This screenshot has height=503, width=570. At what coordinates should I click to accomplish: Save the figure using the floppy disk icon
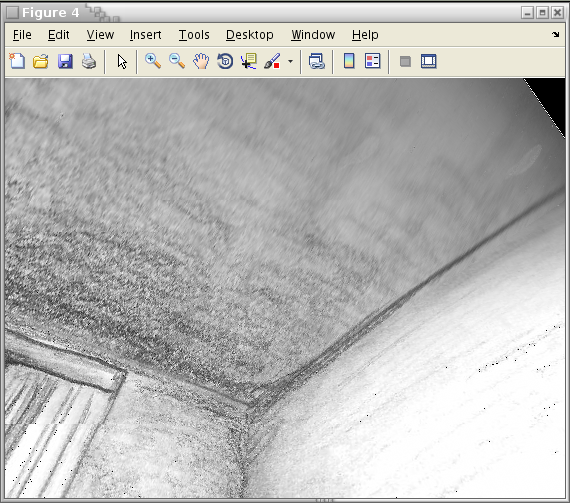tap(65, 61)
